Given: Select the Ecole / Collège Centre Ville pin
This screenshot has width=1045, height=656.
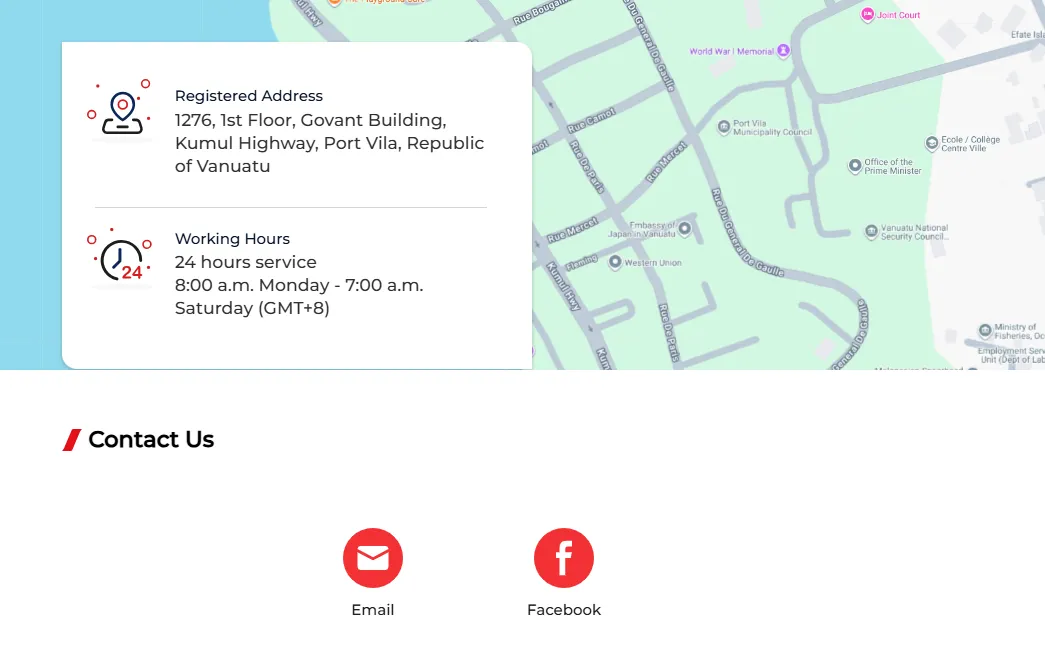Looking at the screenshot, I should (932, 143).
